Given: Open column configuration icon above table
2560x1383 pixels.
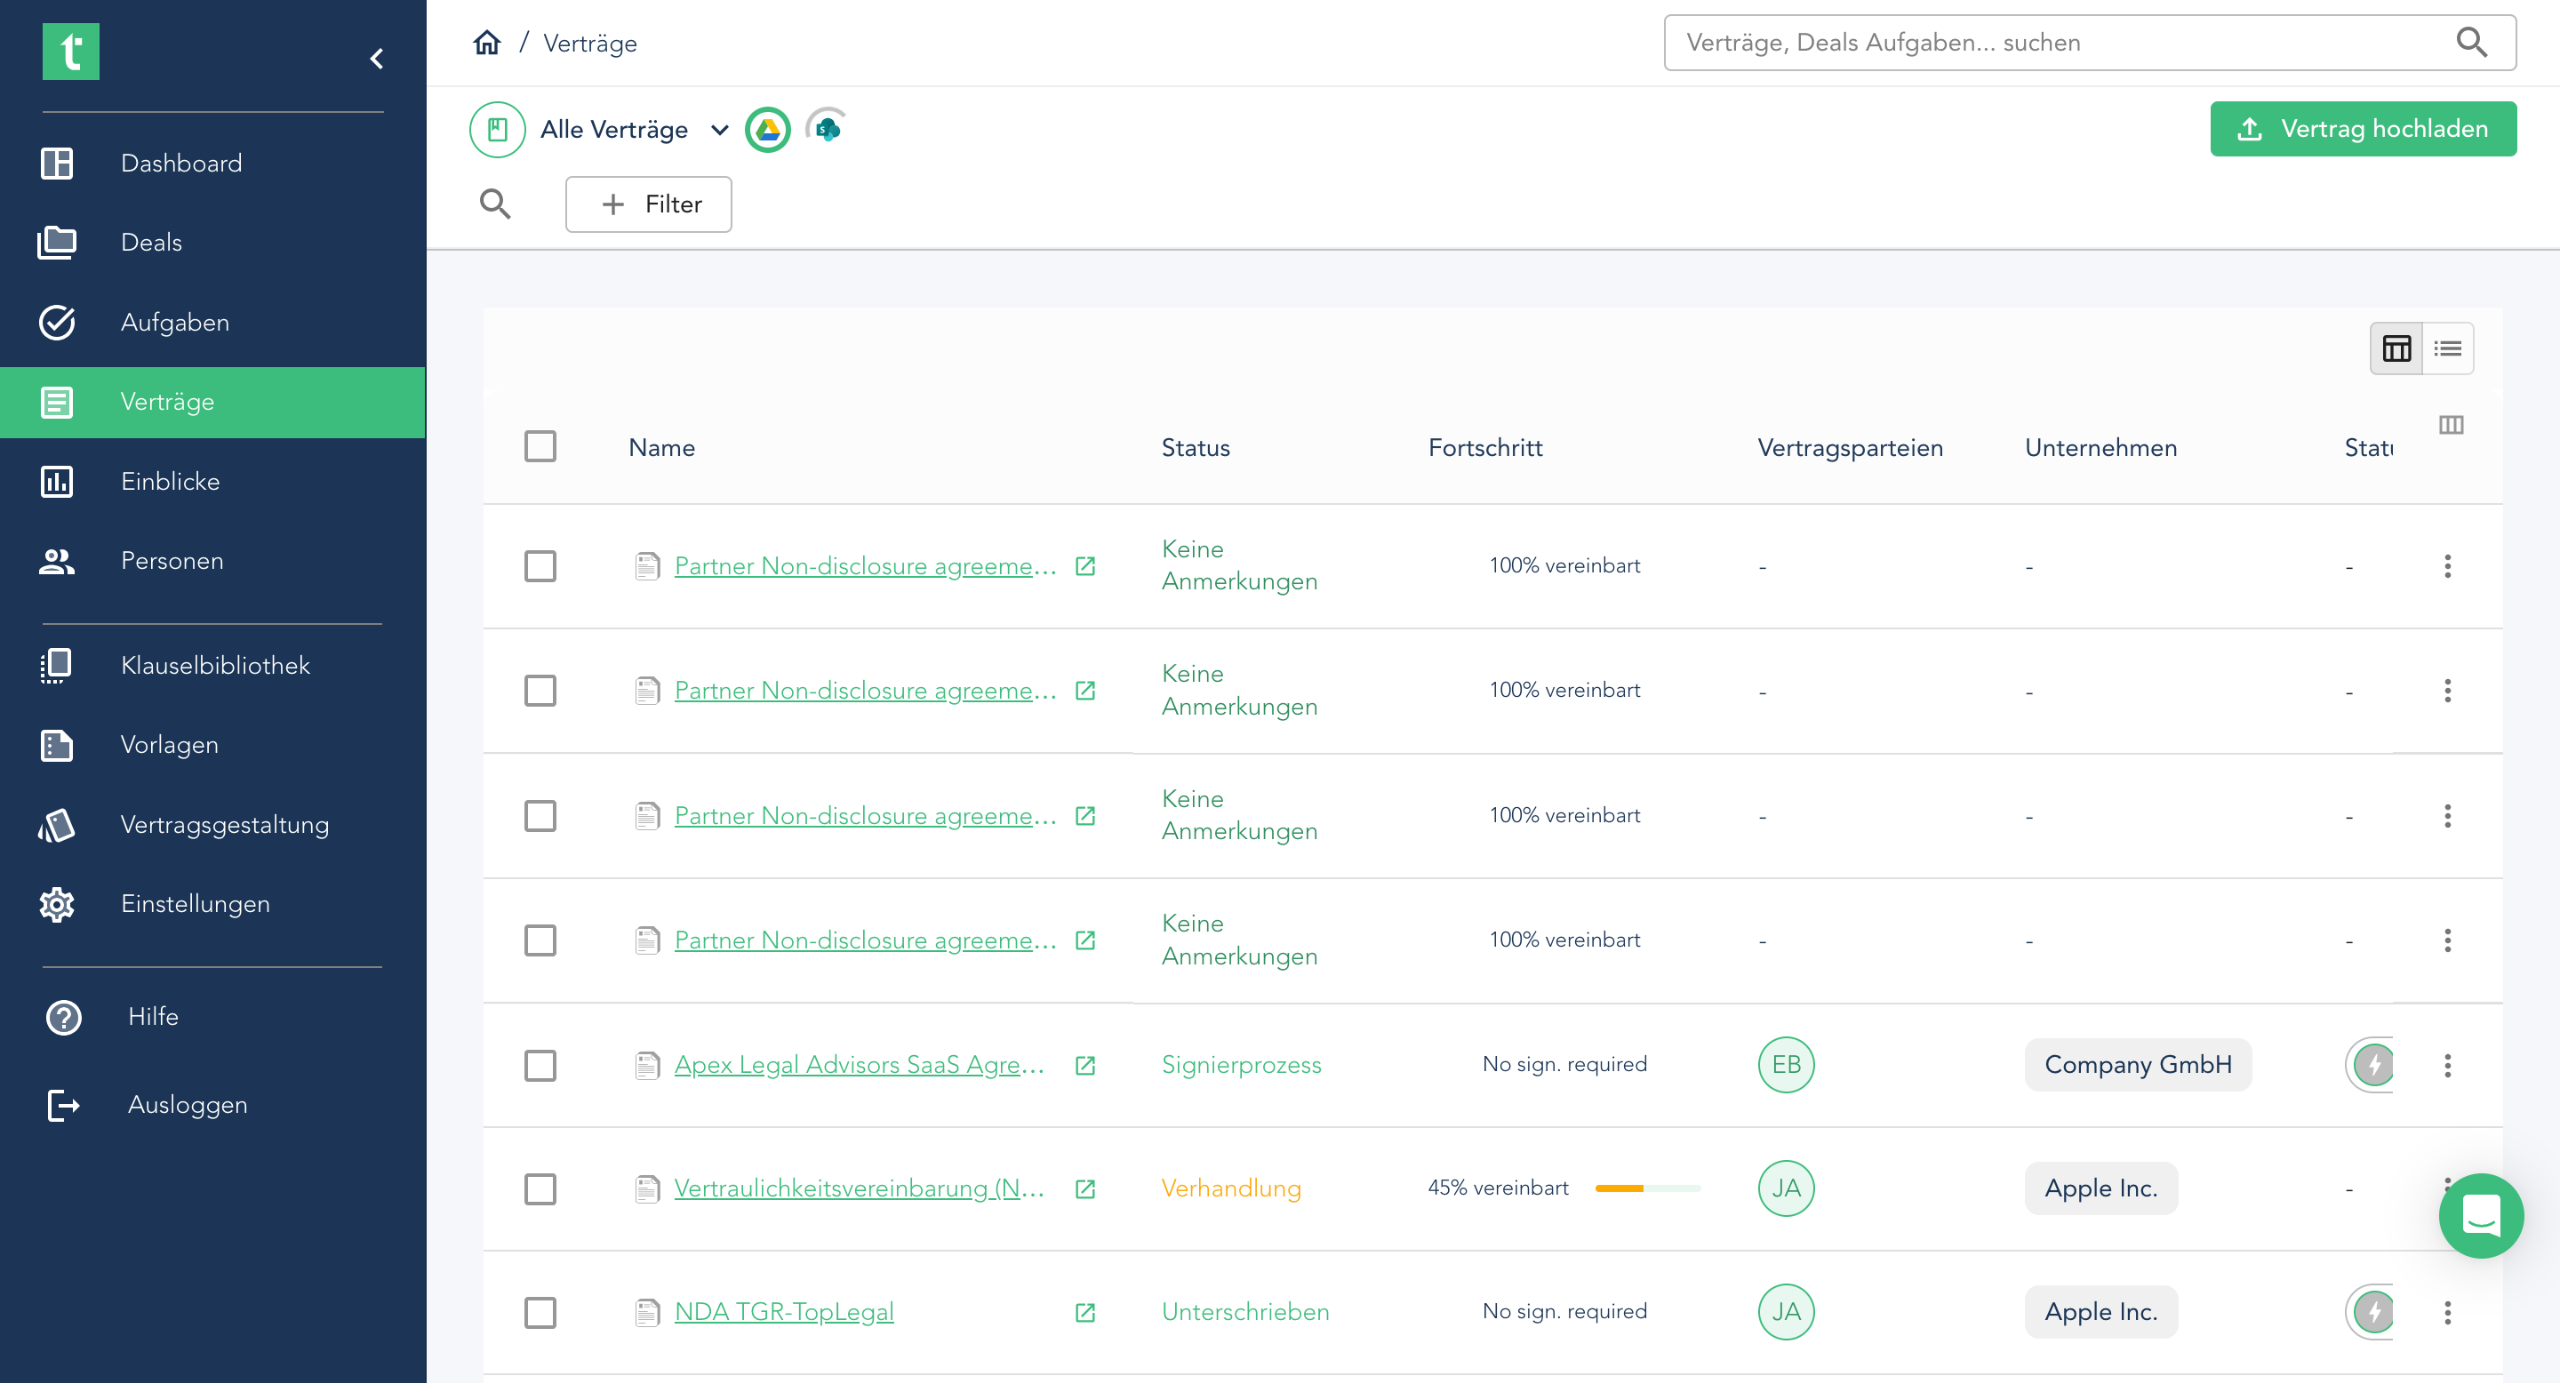Looking at the screenshot, I should coord(2450,425).
